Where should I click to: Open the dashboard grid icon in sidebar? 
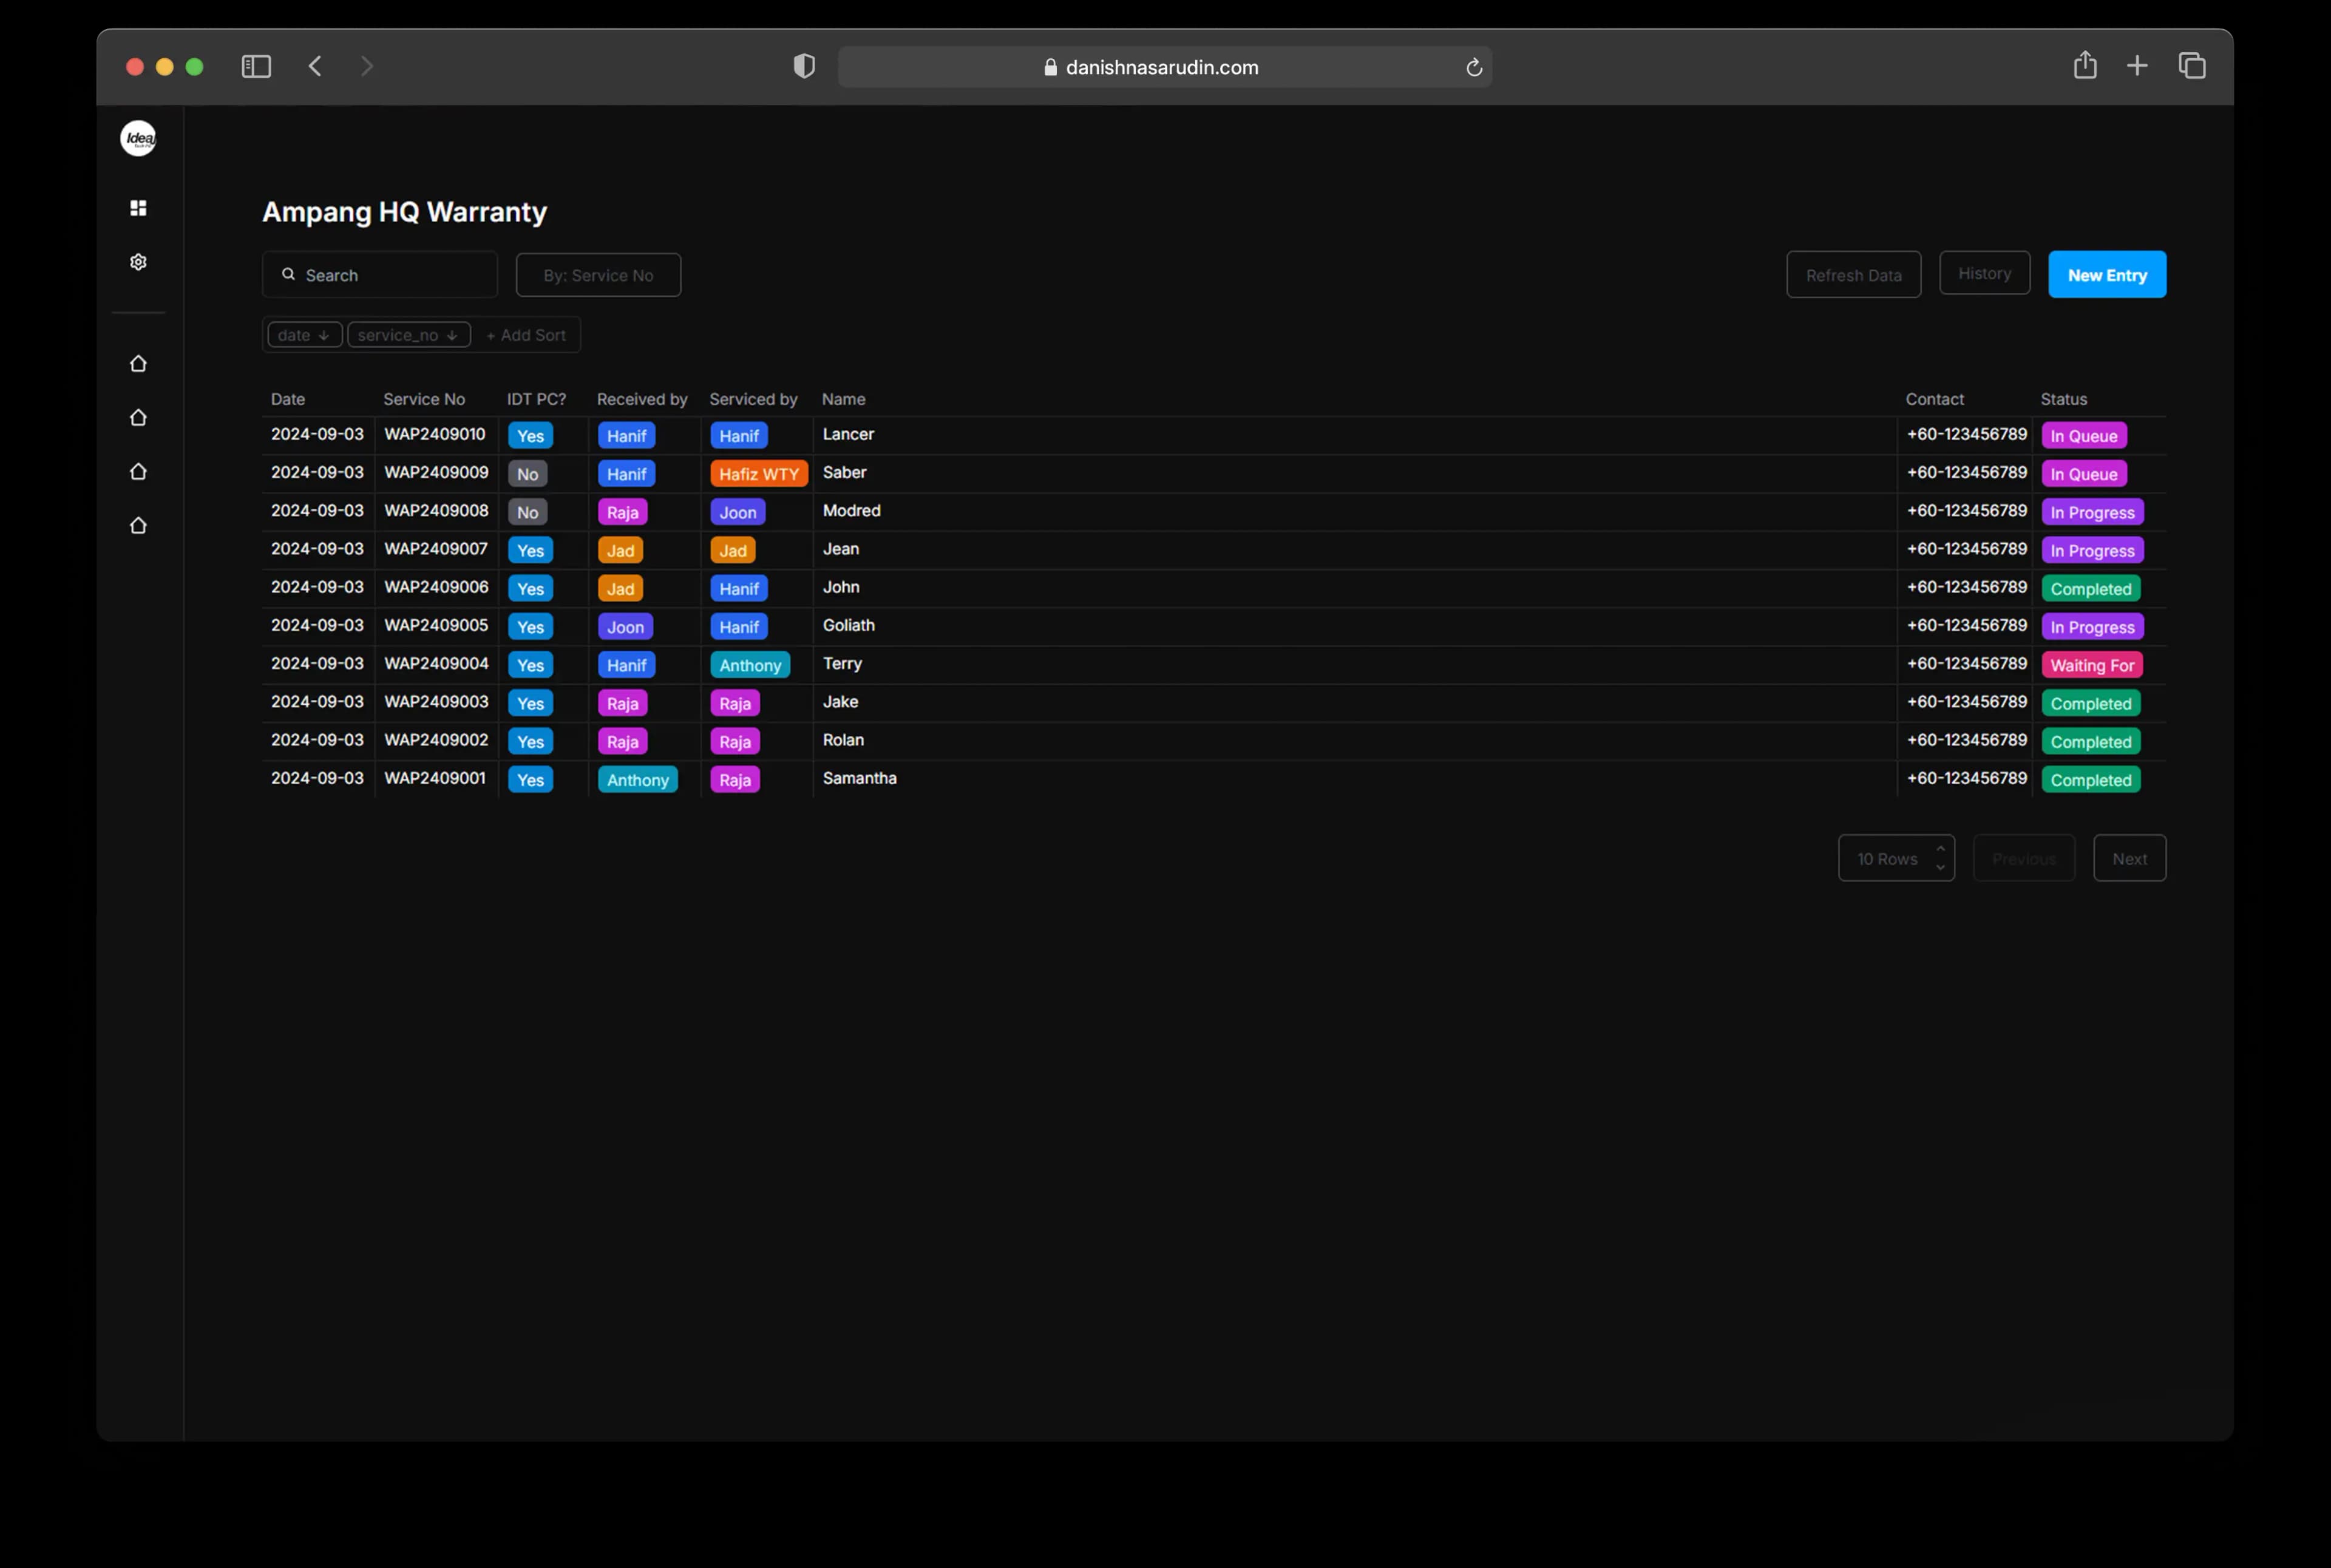point(138,208)
